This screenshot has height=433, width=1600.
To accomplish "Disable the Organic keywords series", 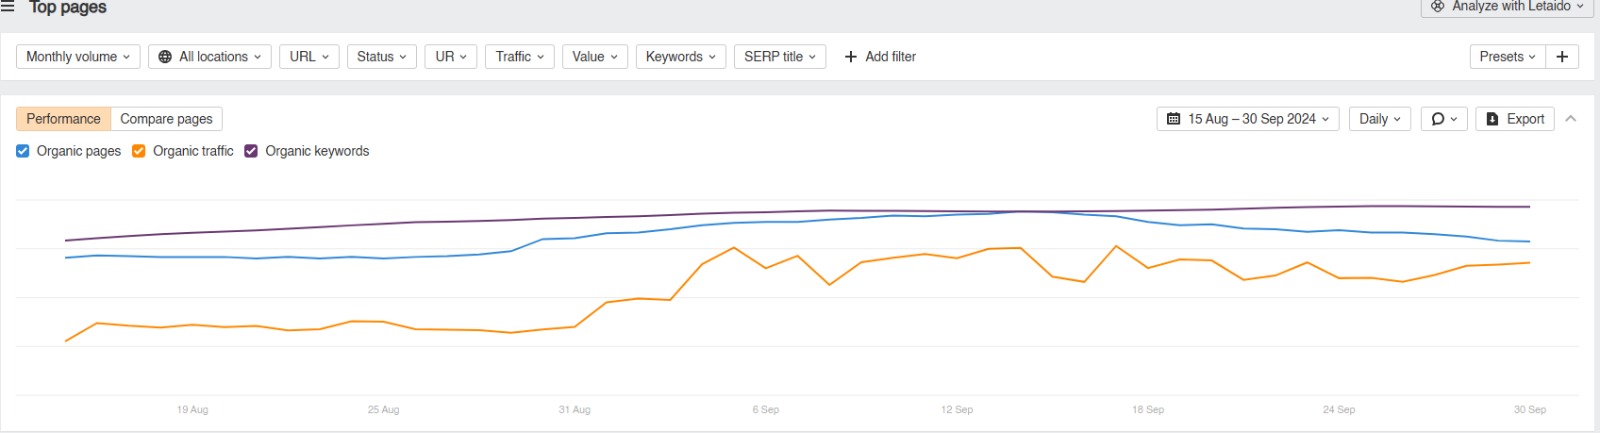I will click(251, 151).
